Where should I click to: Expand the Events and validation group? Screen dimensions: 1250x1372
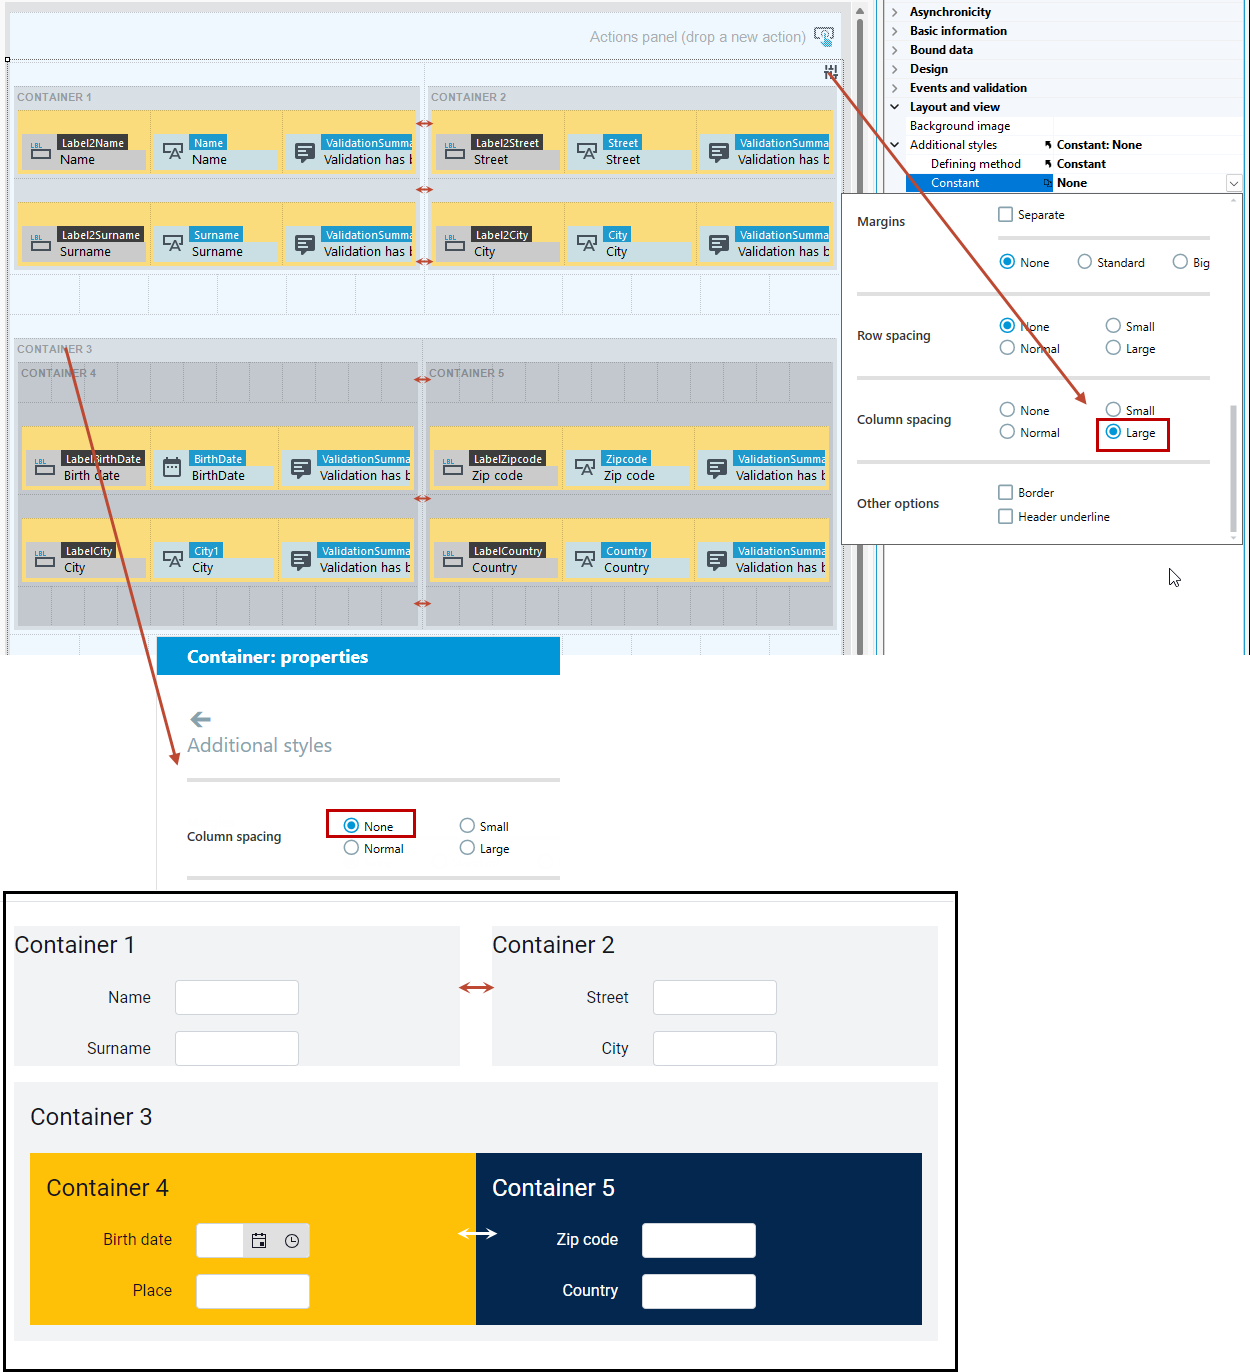pos(895,88)
